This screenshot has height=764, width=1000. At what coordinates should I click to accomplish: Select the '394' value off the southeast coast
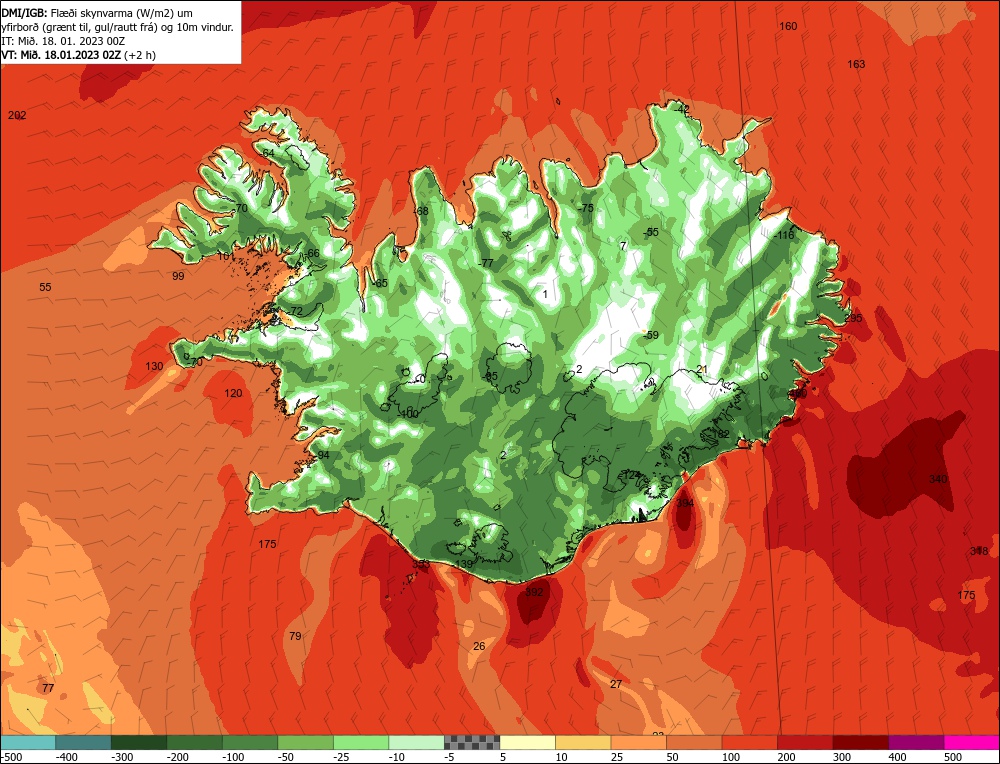[x=685, y=503]
